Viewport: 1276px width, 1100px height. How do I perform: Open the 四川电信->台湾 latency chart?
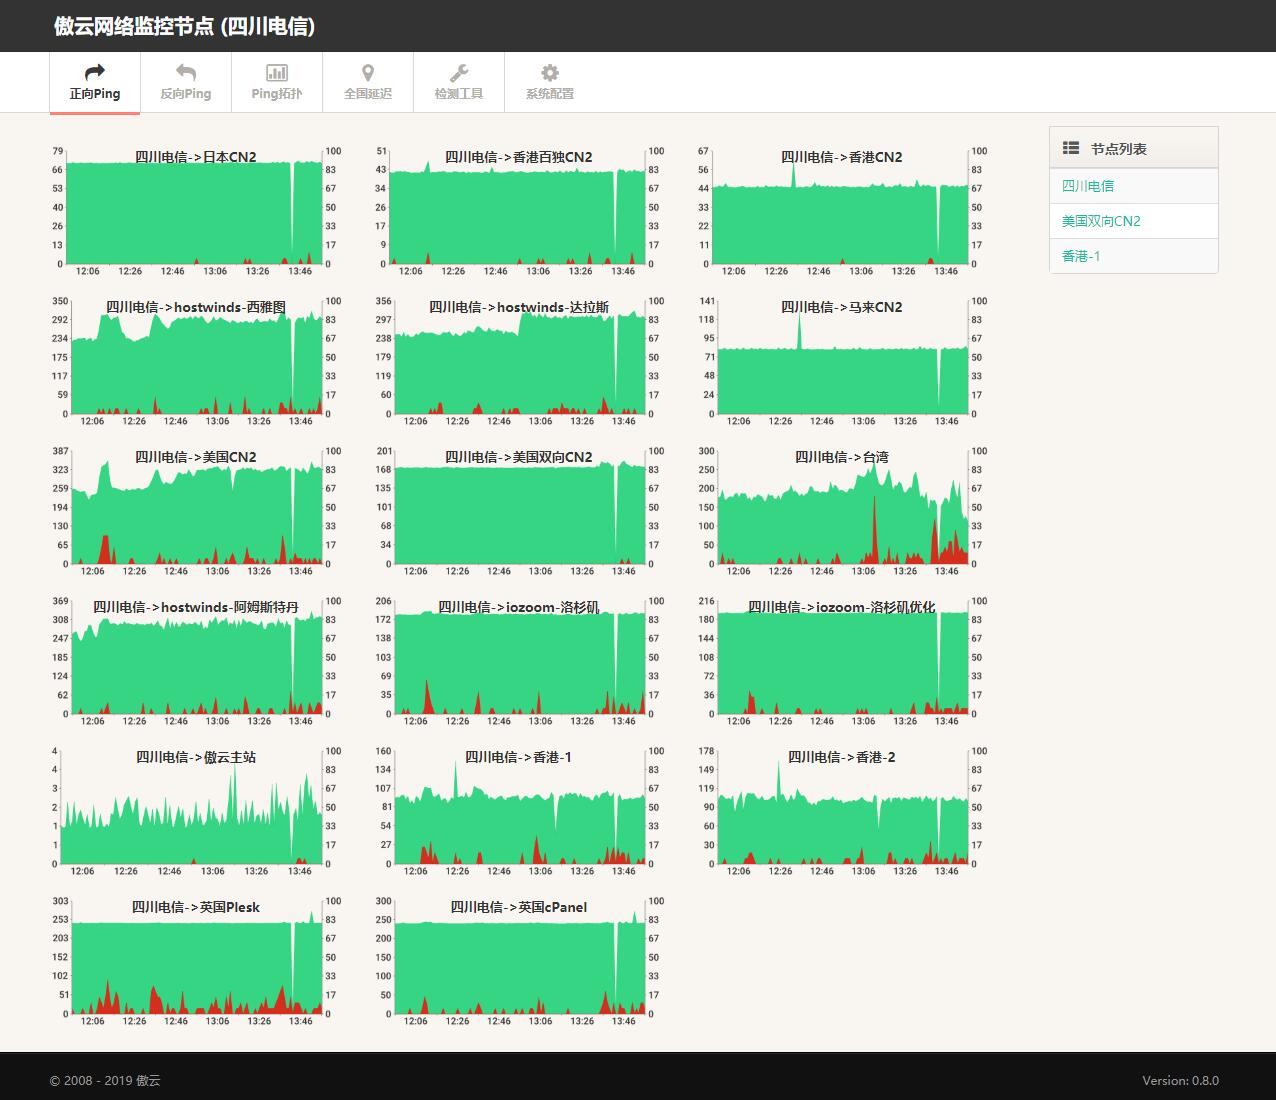tap(842, 510)
